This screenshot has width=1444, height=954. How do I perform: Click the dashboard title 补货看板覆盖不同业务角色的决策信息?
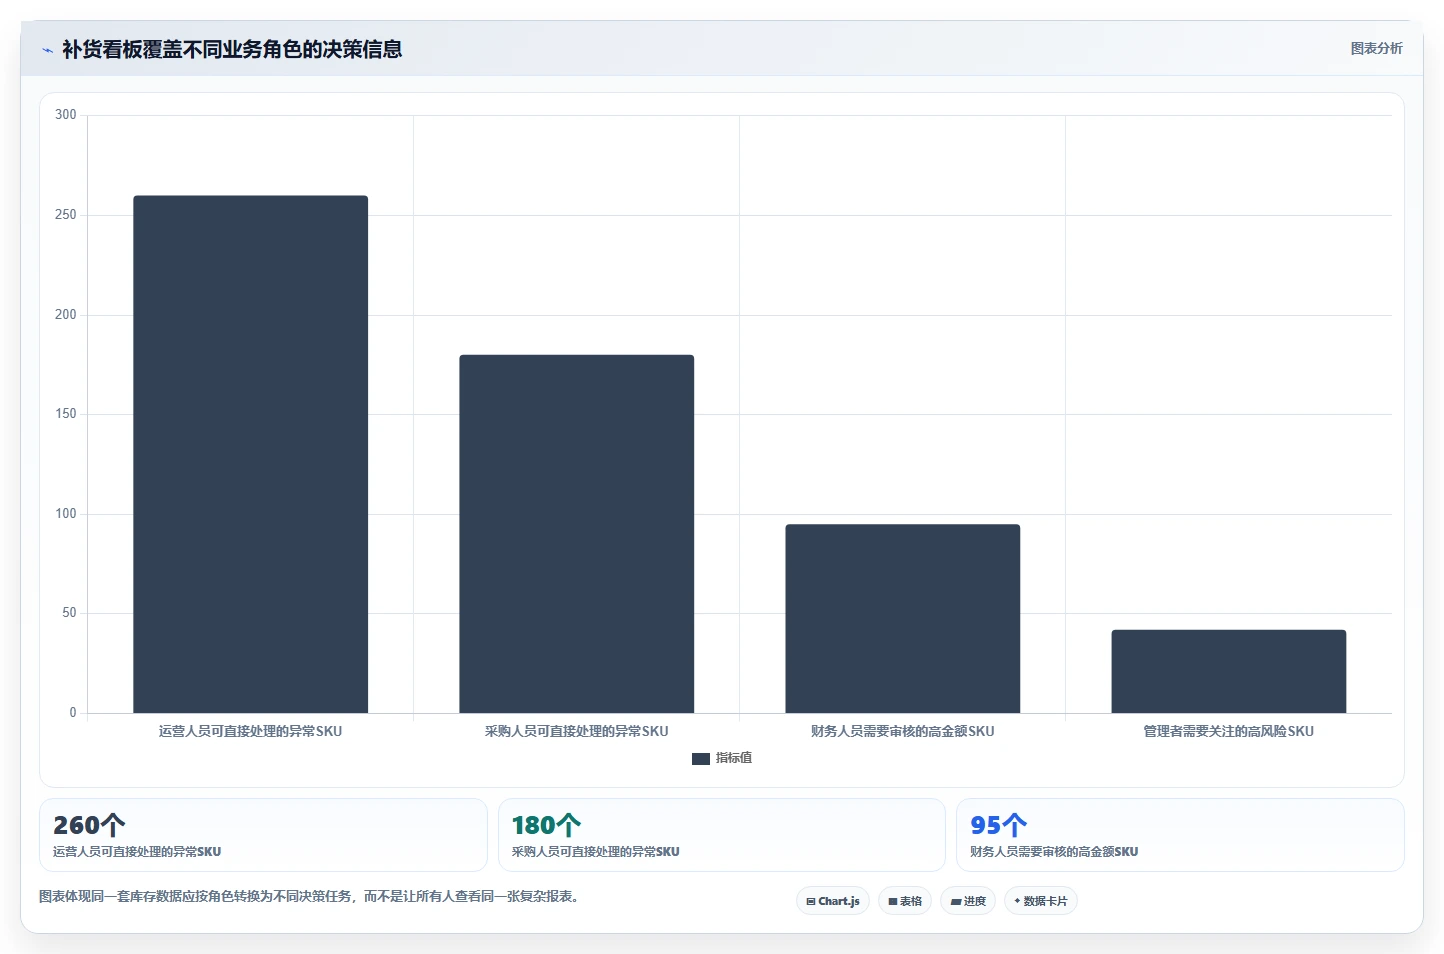(x=232, y=49)
